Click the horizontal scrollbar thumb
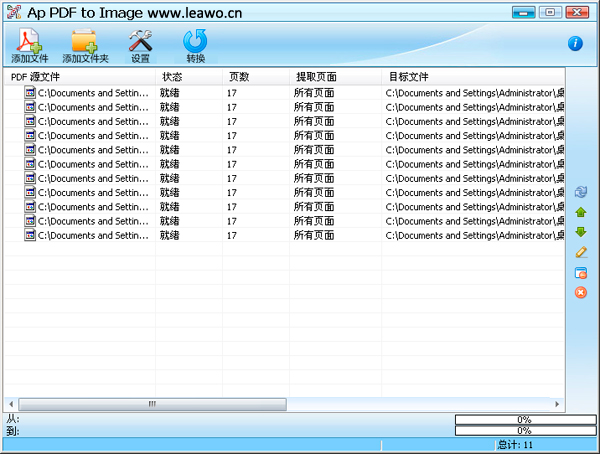 coord(152,404)
